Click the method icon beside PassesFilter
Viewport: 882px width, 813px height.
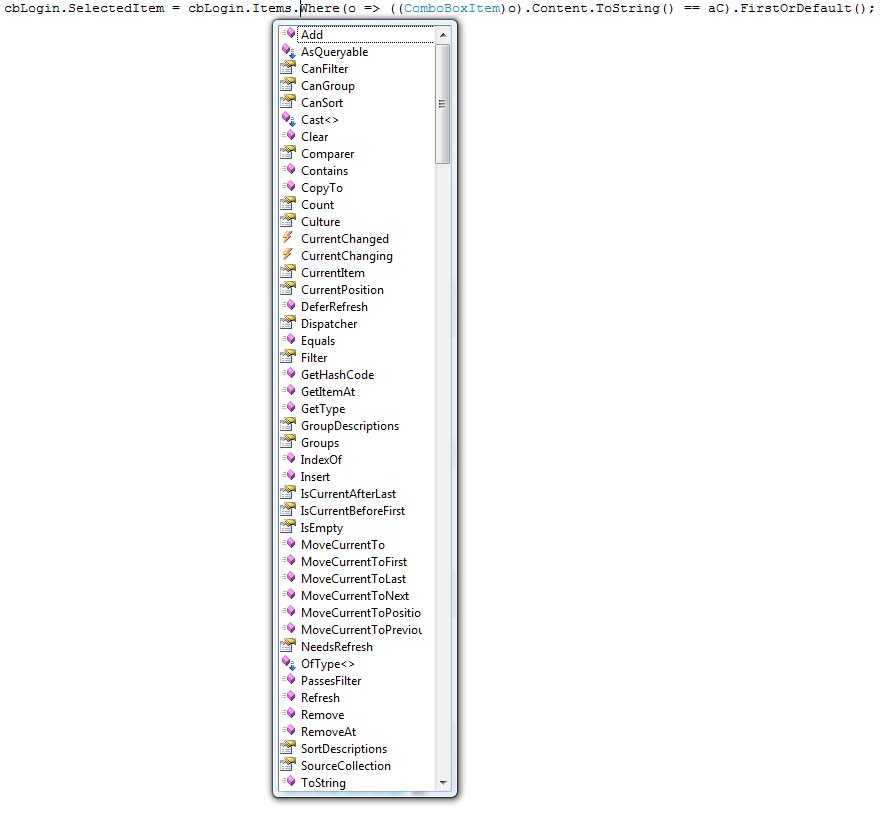pos(289,680)
